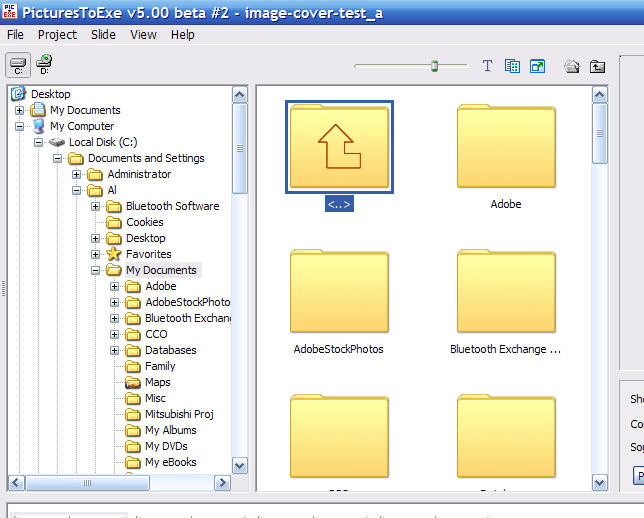Select the AdobeStockPhotos folder thumbnail
Image resolution: width=644 pixels, height=518 pixels.
(x=339, y=292)
